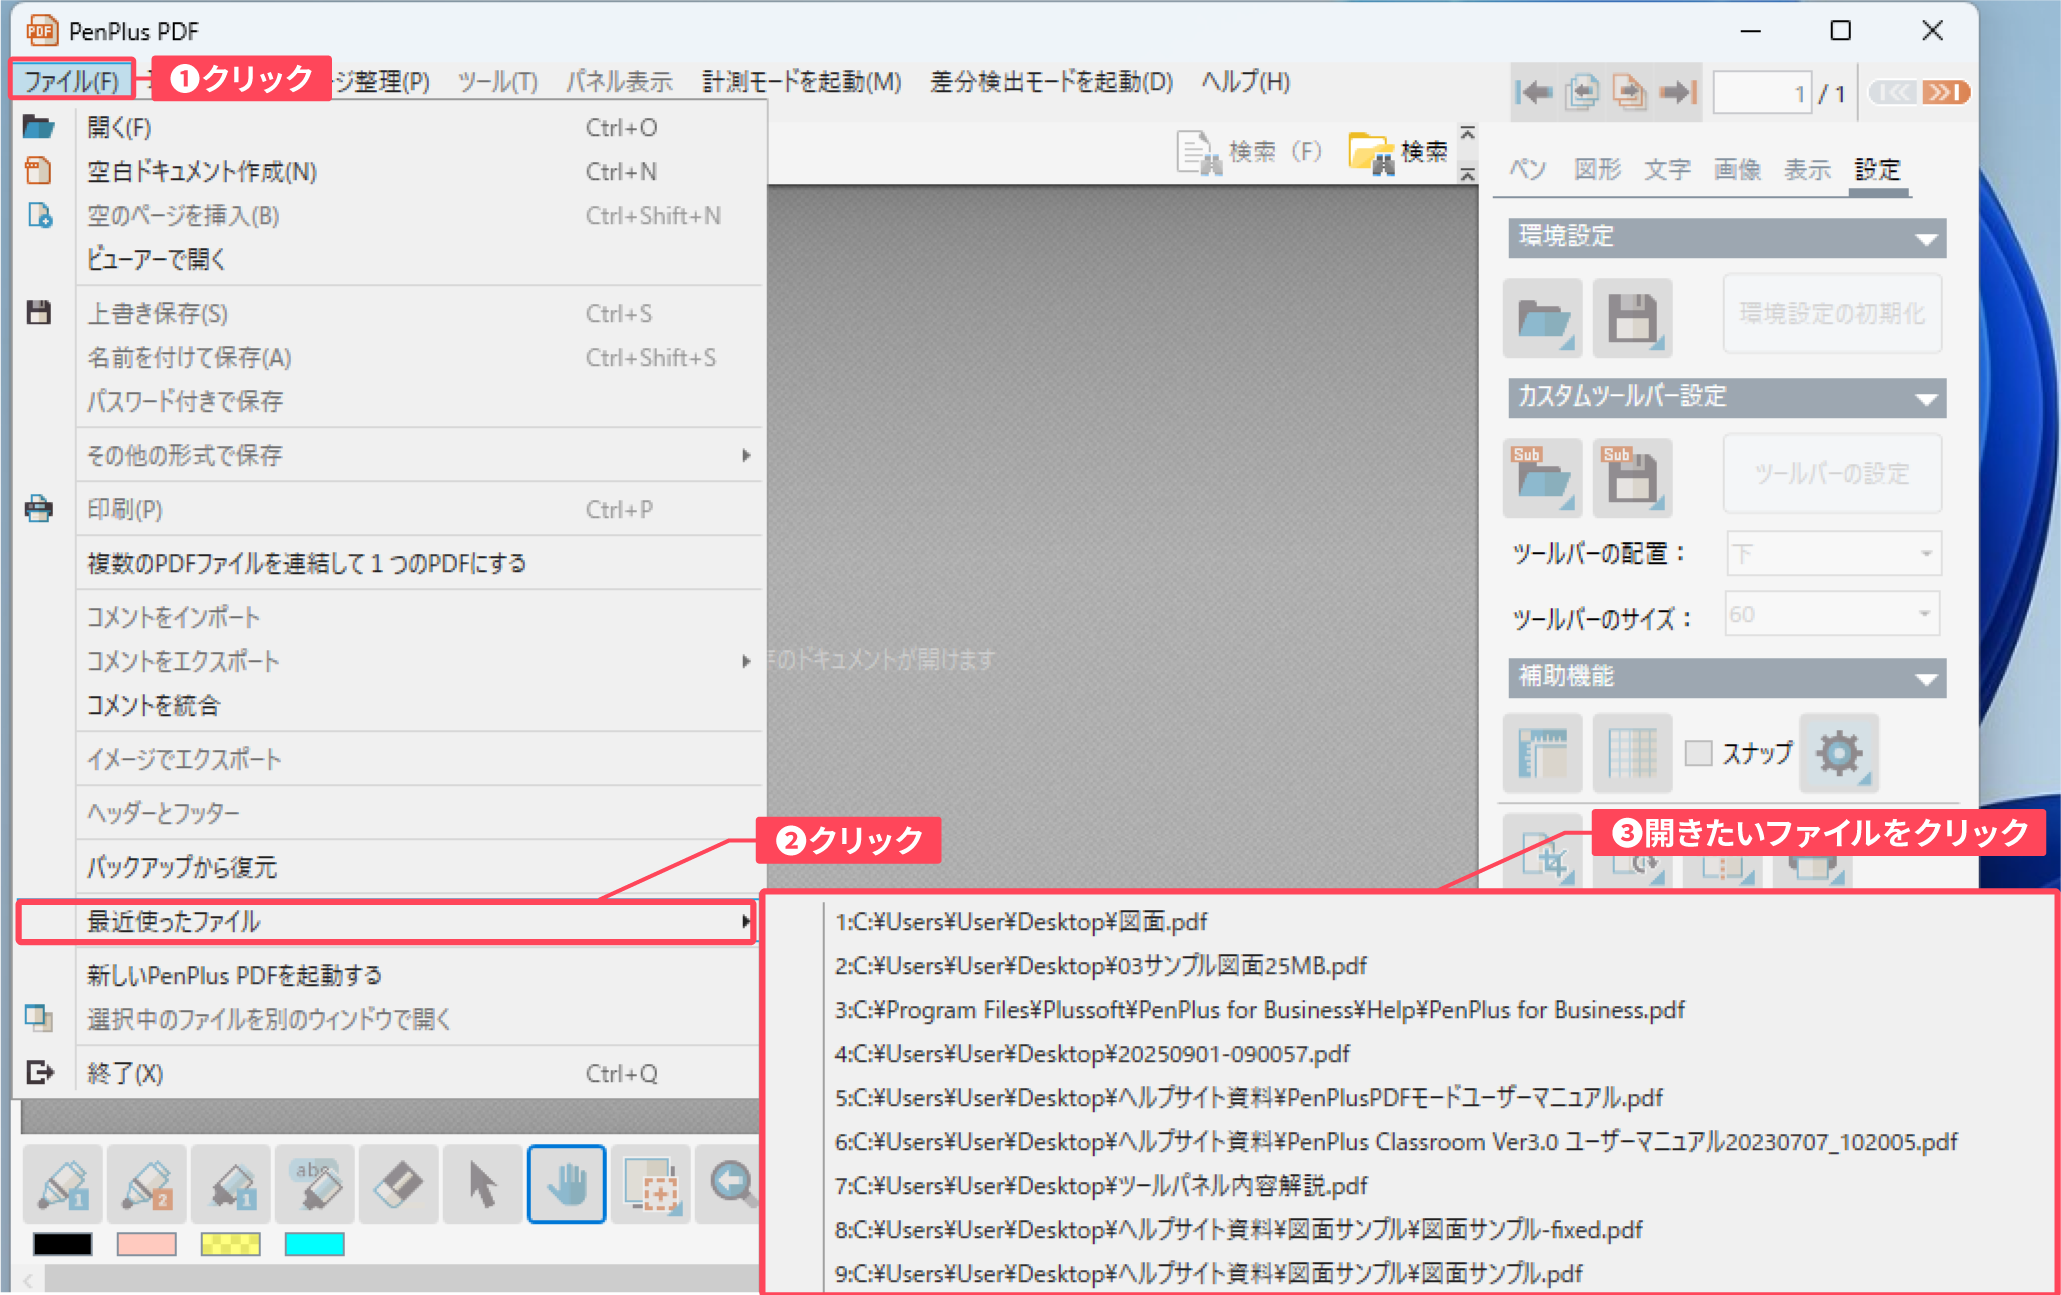Click the snap settings gear icon

click(x=1838, y=753)
